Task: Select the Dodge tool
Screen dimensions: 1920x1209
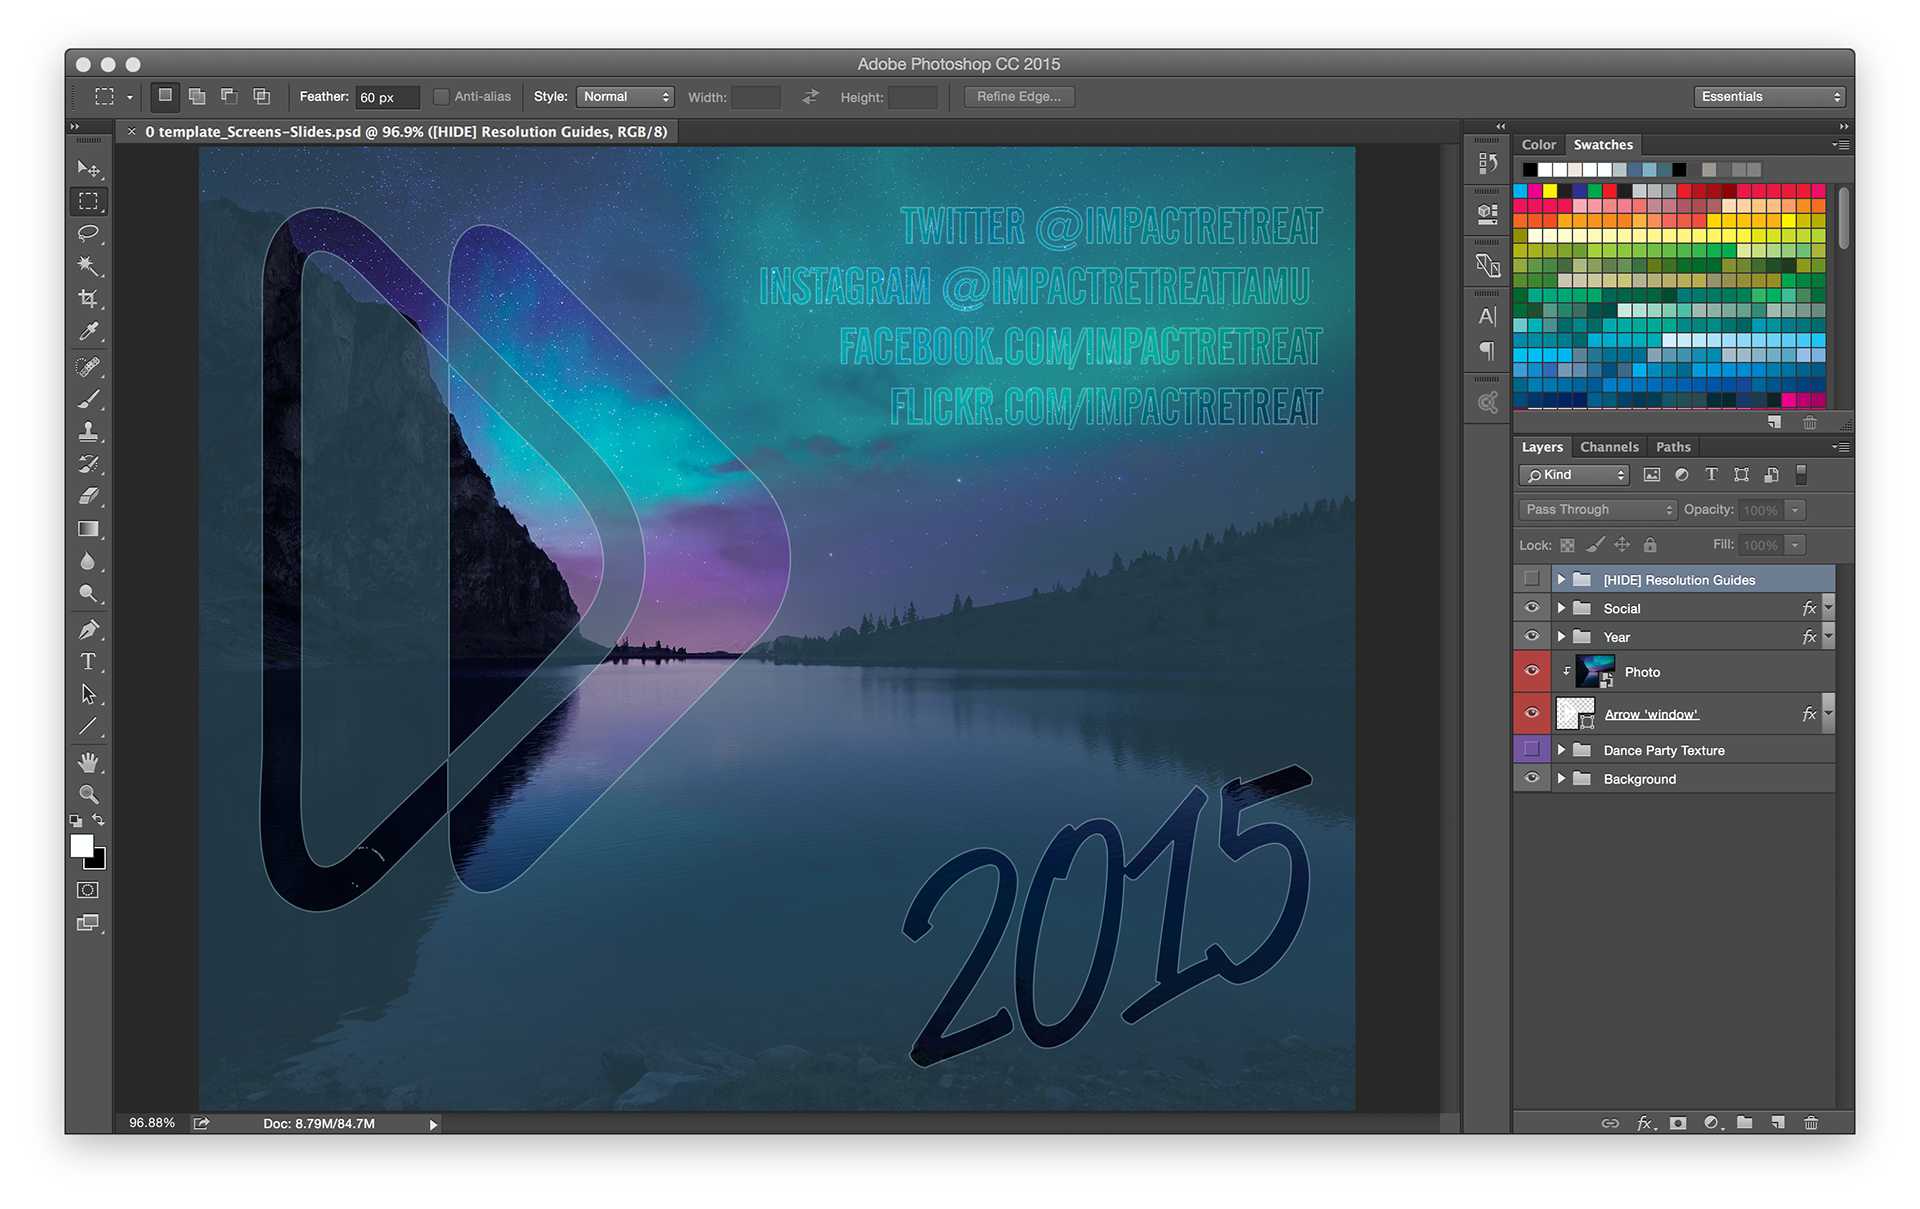Action: (89, 594)
